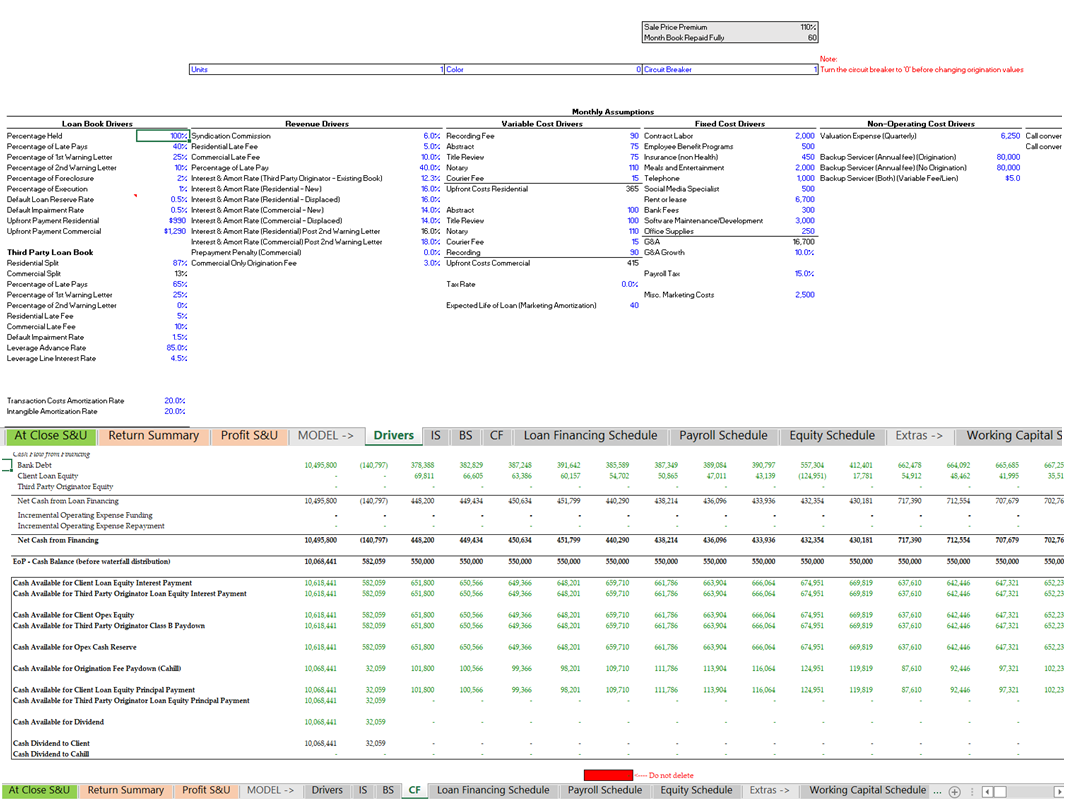1065x799 pixels.
Task: Select the Valuation Expense (Quarterly) 6,250 value
Action: coord(1010,136)
